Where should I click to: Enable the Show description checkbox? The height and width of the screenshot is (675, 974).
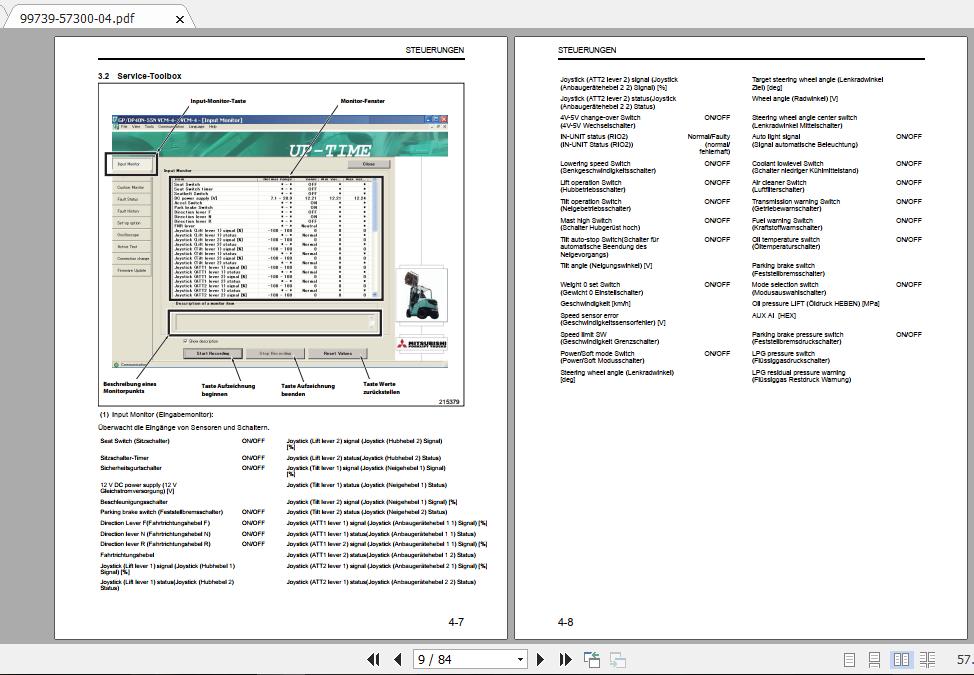(x=185, y=340)
